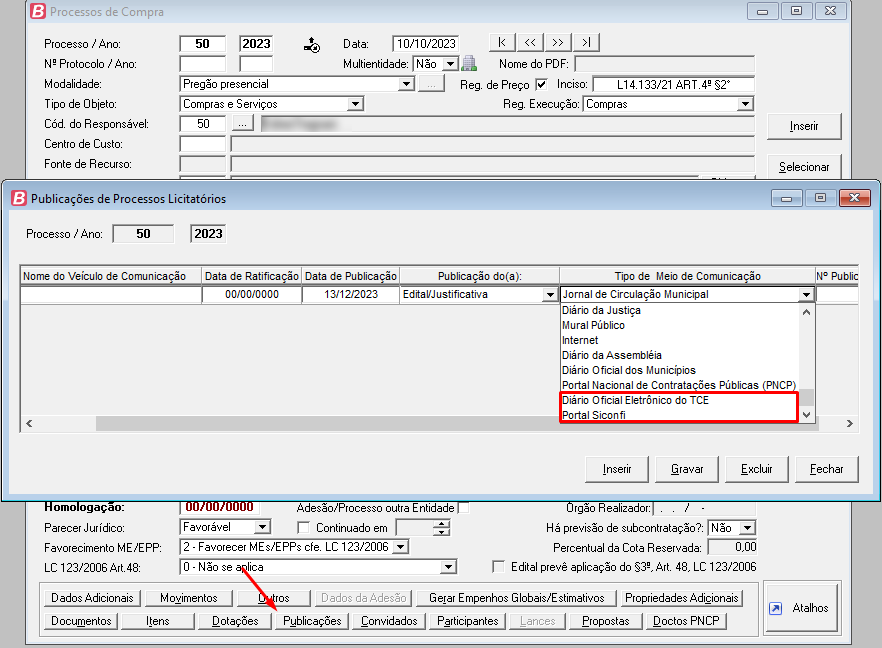Select Diário Oficial dos Municípios option
This screenshot has height=648, width=882.
click(x=629, y=370)
